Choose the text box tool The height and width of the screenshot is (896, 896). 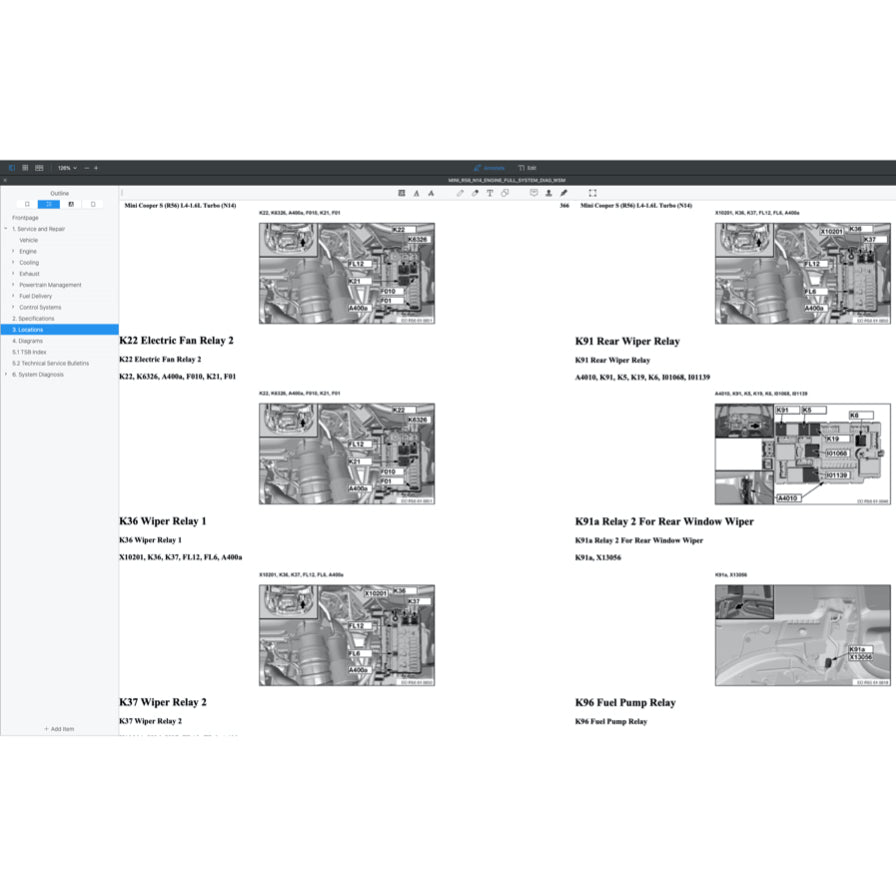click(490, 192)
